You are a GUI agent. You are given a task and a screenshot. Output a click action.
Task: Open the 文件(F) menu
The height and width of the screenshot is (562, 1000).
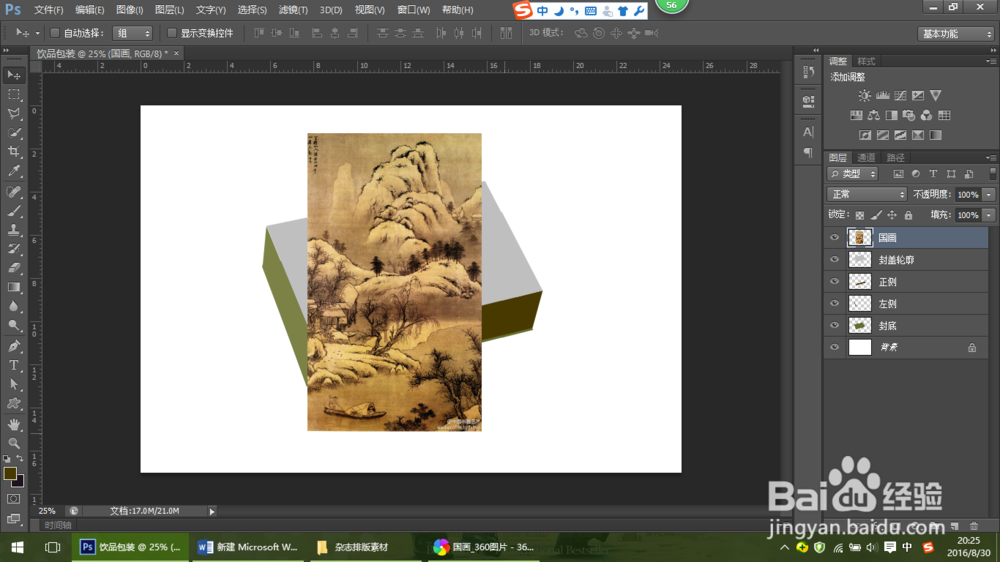point(48,10)
